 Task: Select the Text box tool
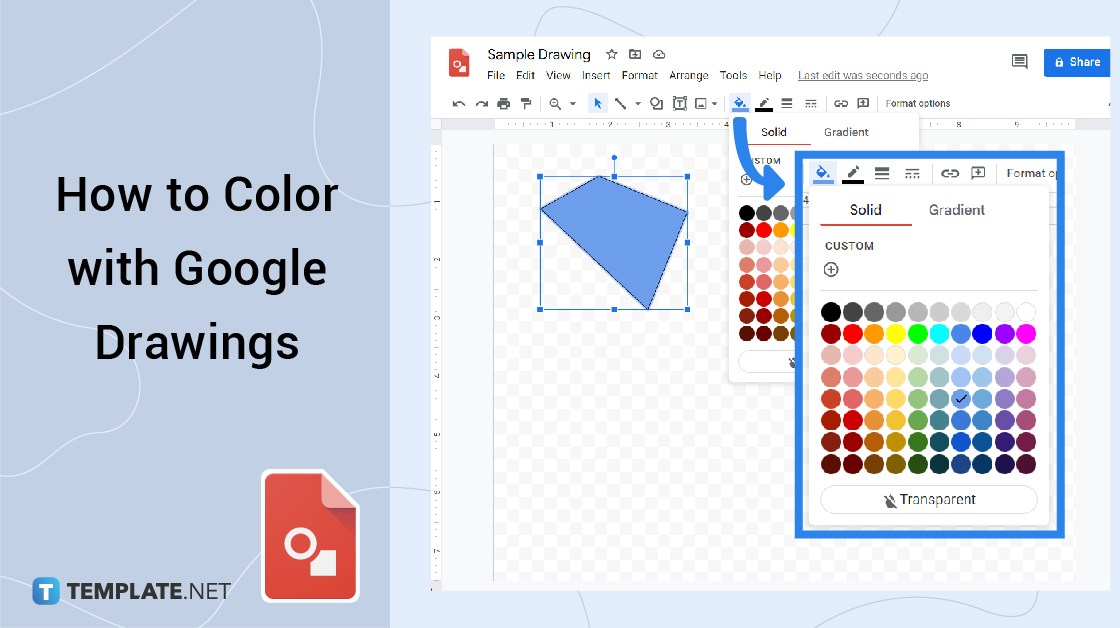680,104
